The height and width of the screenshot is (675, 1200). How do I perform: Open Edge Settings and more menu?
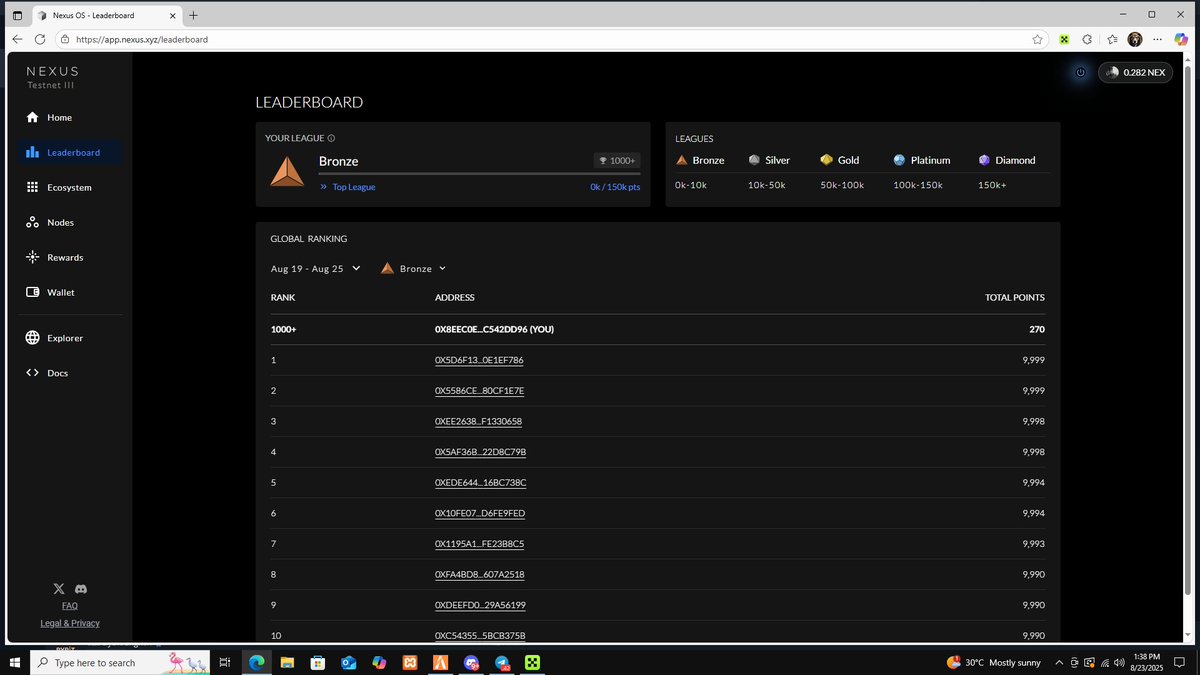pyautogui.click(x=1157, y=39)
